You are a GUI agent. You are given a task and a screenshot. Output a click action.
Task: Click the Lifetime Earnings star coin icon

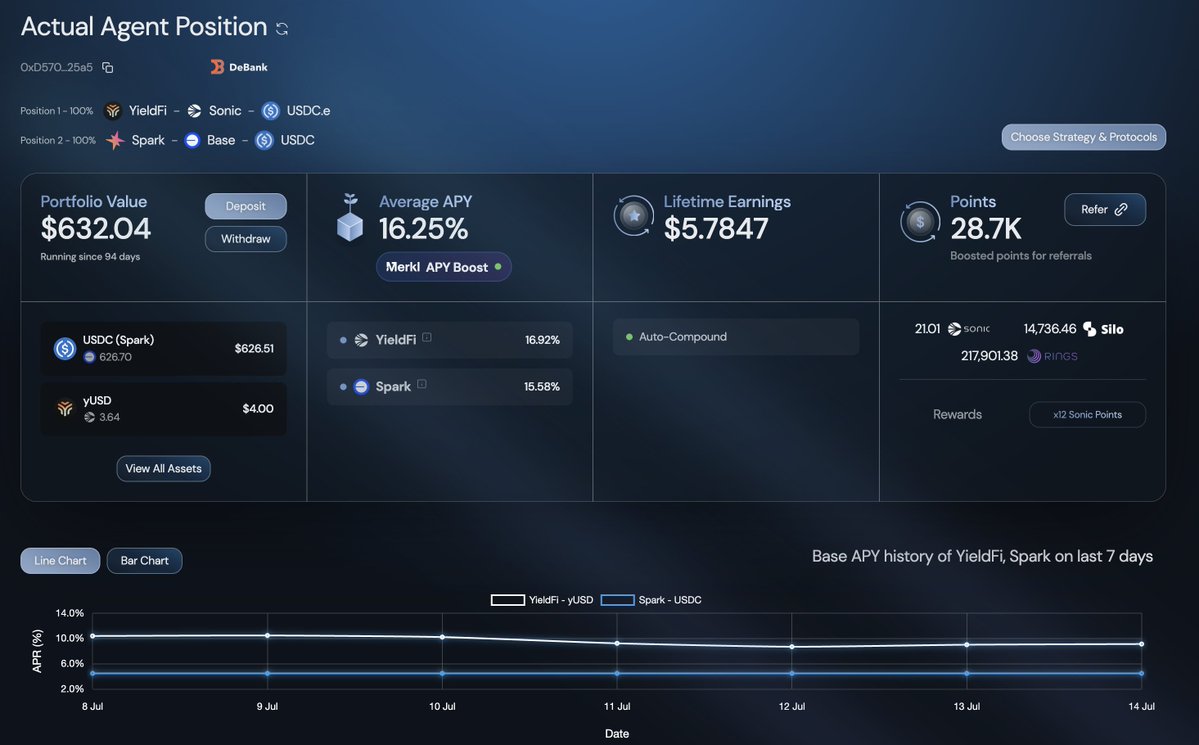(634, 216)
